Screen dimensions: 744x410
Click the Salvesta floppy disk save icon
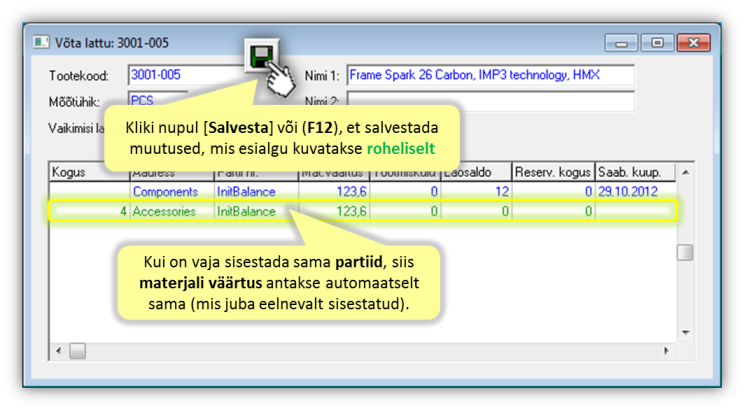click(x=261, y=56)
